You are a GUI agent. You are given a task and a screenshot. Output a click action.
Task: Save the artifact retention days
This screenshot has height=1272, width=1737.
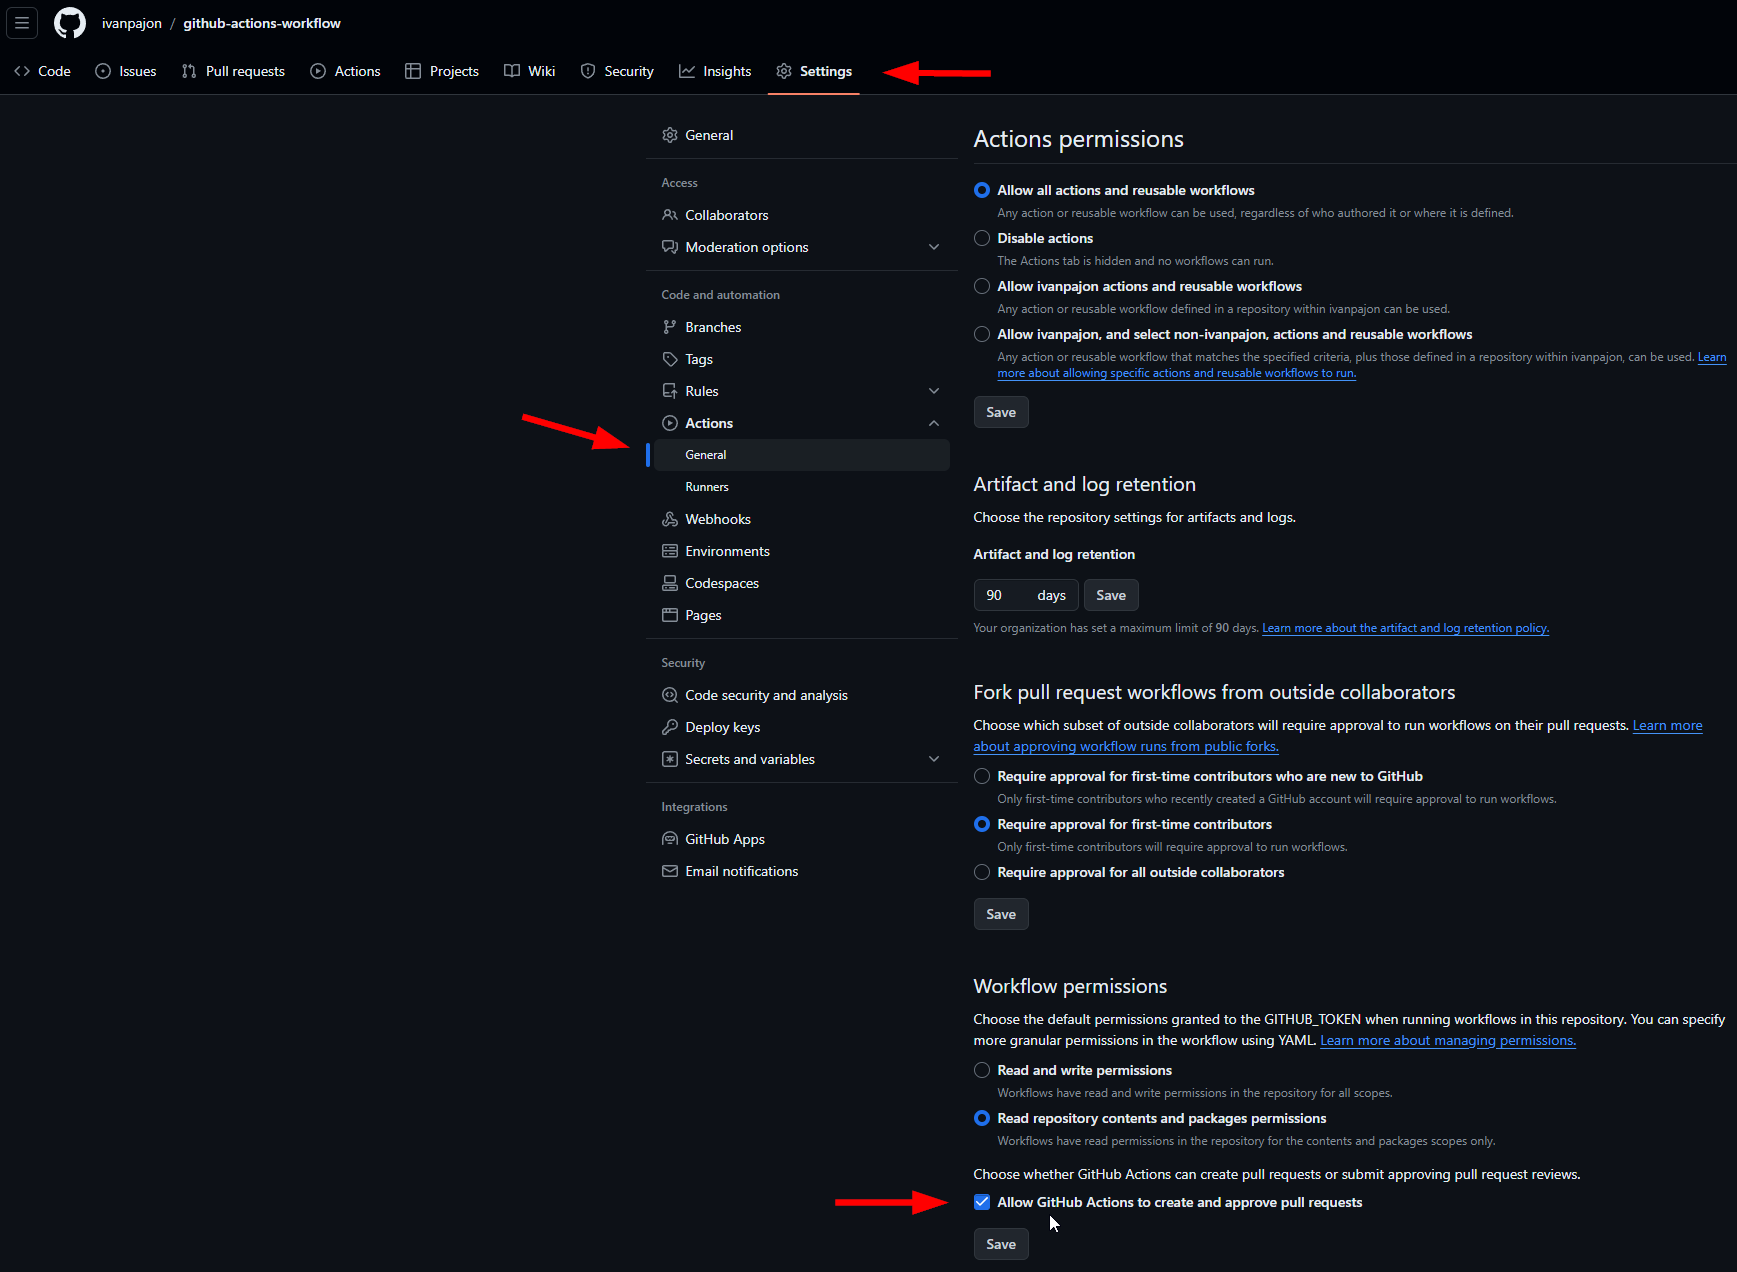pyautogui.click(x=1111, y=595)
